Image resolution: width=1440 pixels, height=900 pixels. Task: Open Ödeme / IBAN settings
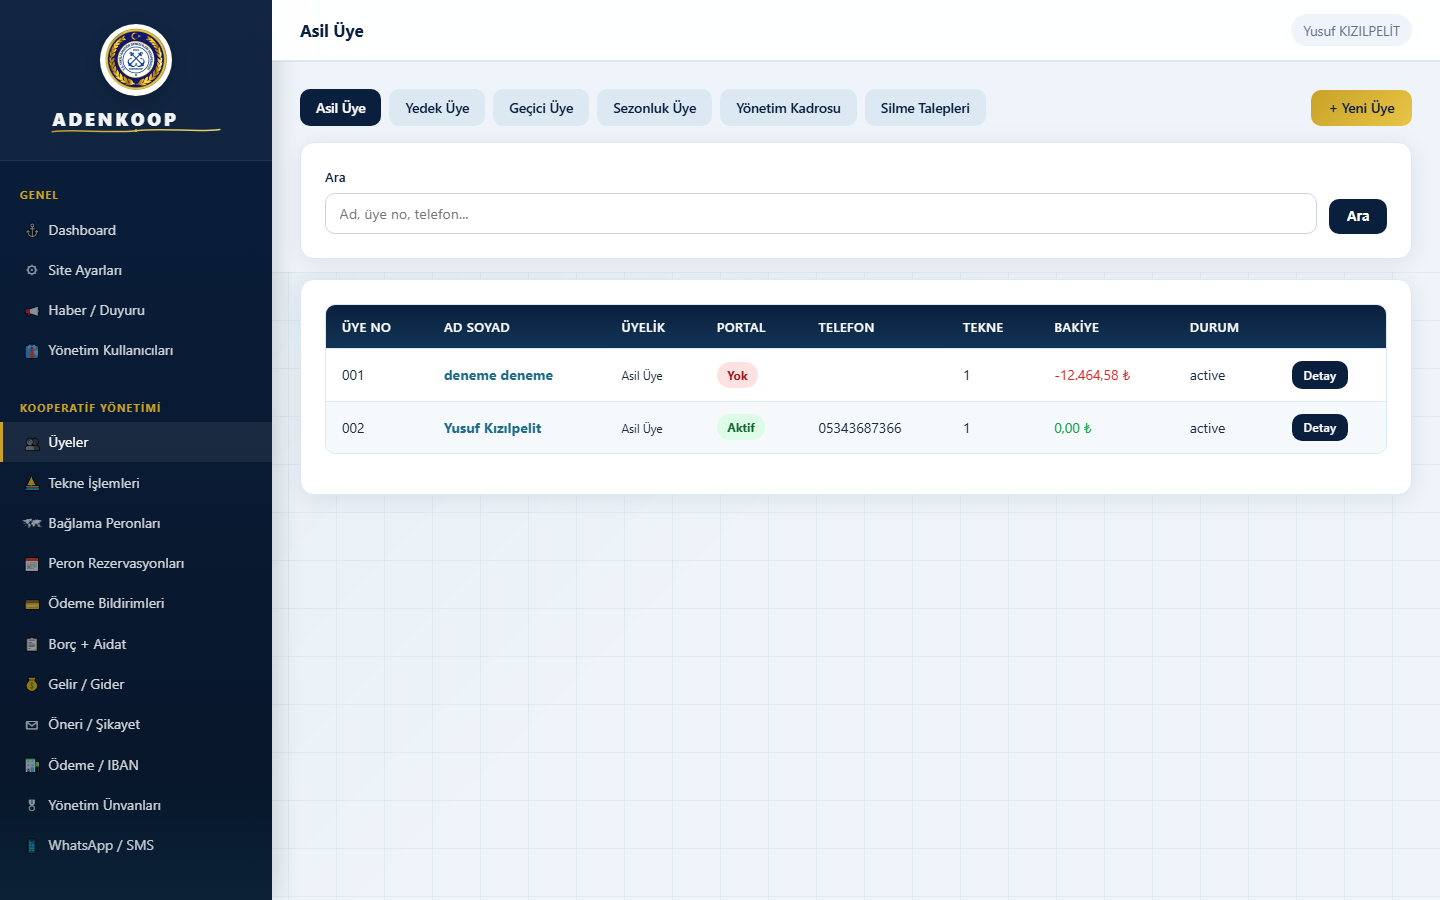136,765
